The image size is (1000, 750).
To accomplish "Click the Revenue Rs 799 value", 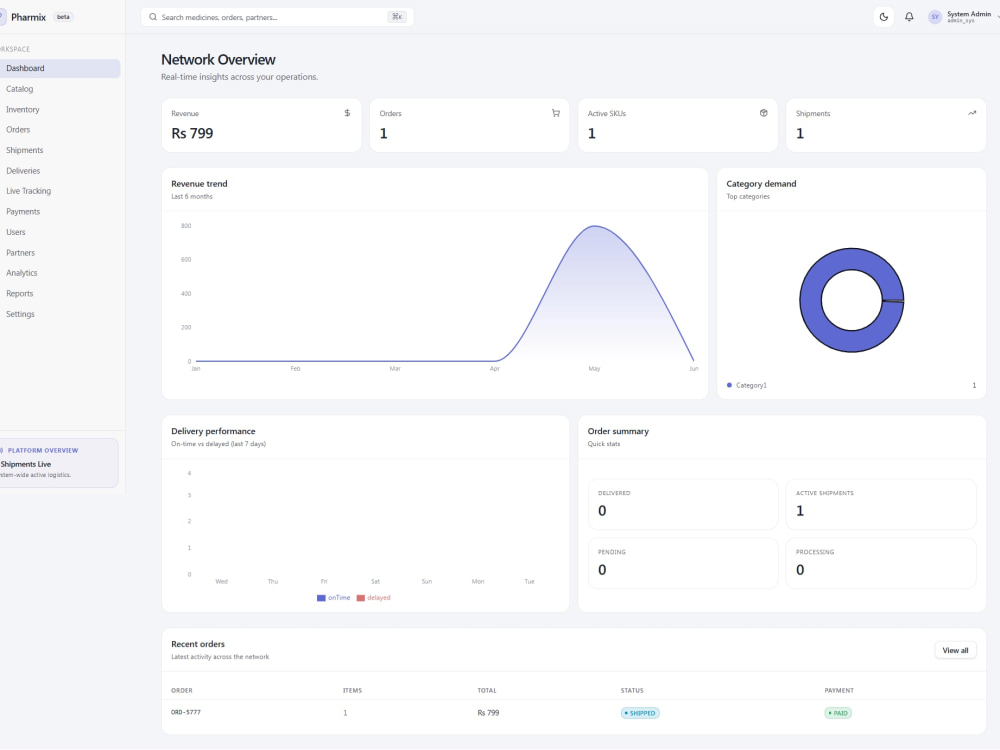I will click(192, 133).
